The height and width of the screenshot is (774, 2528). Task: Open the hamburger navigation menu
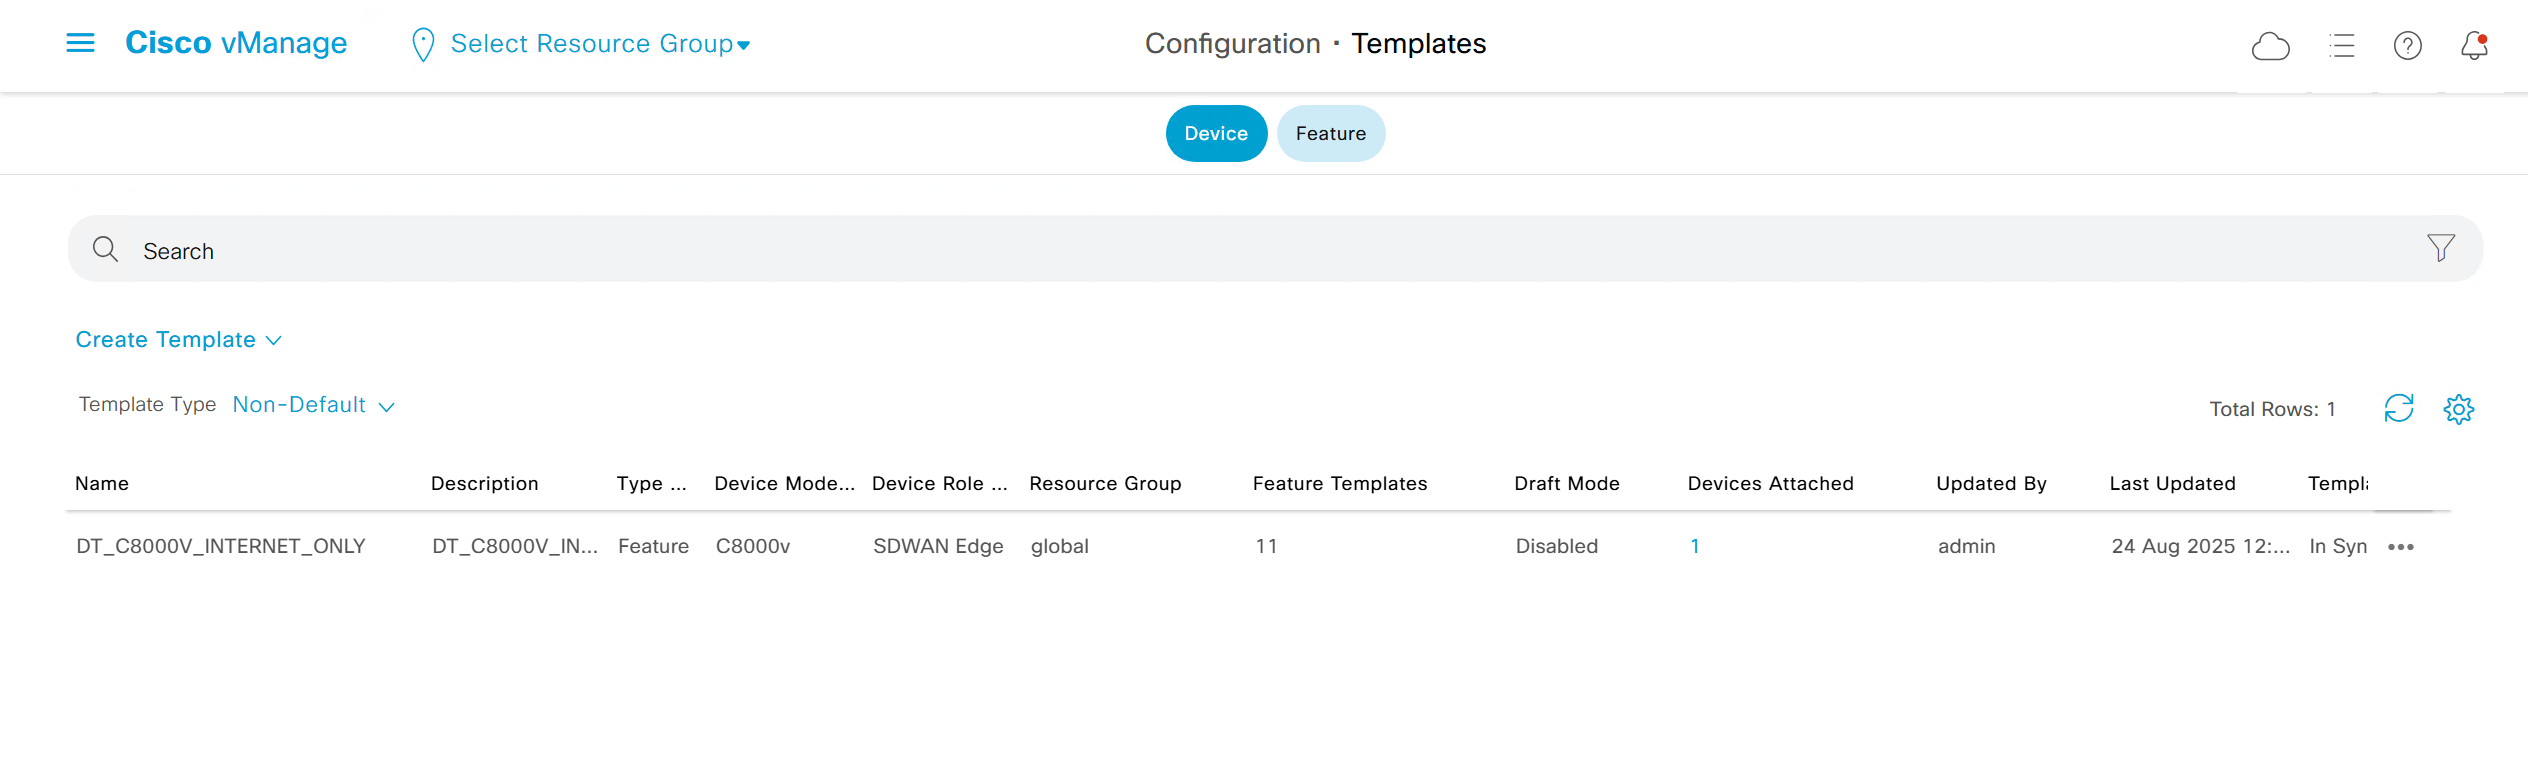coord(80,43)
